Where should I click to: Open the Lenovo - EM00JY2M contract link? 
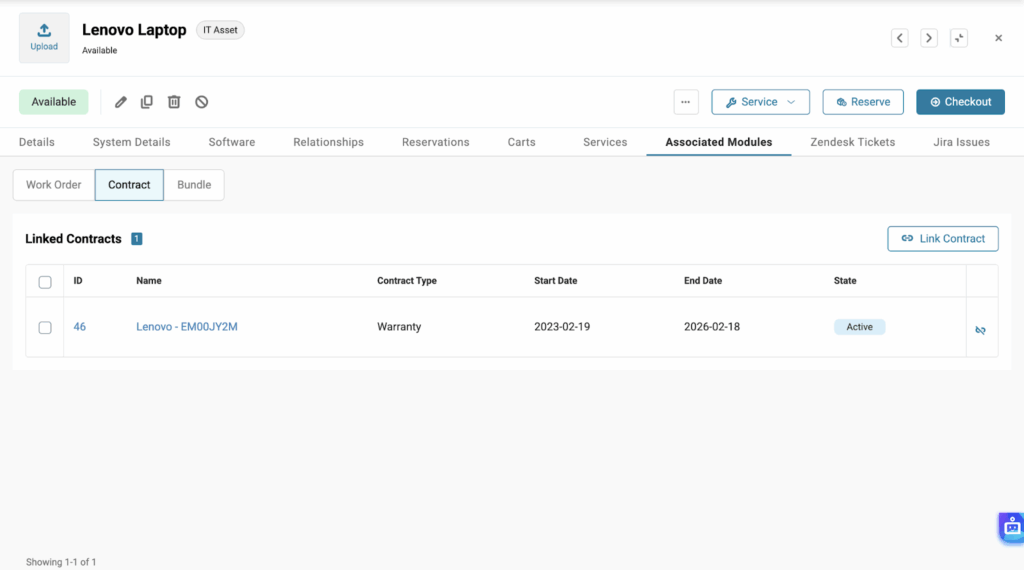187,326
